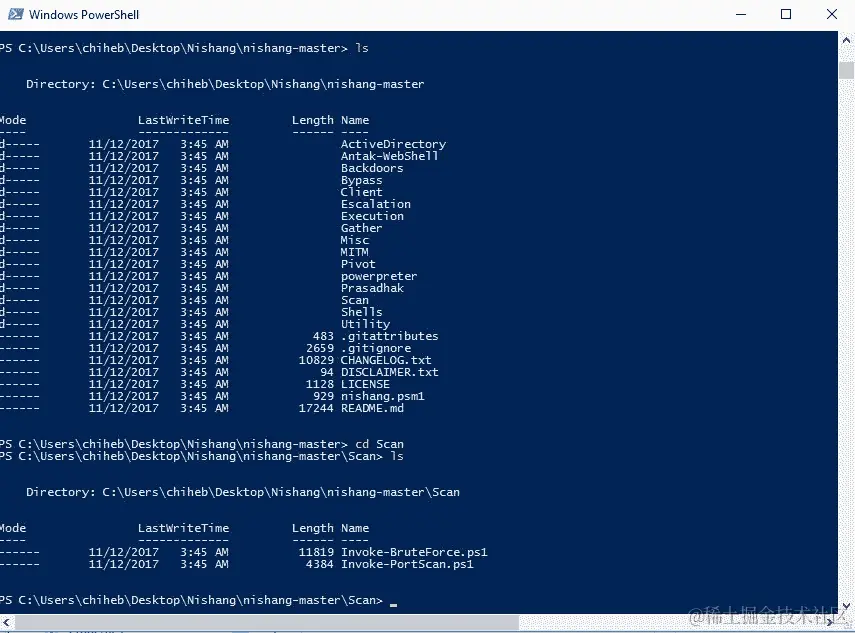Minimize the Windows PowerShell window

point(740,14)
